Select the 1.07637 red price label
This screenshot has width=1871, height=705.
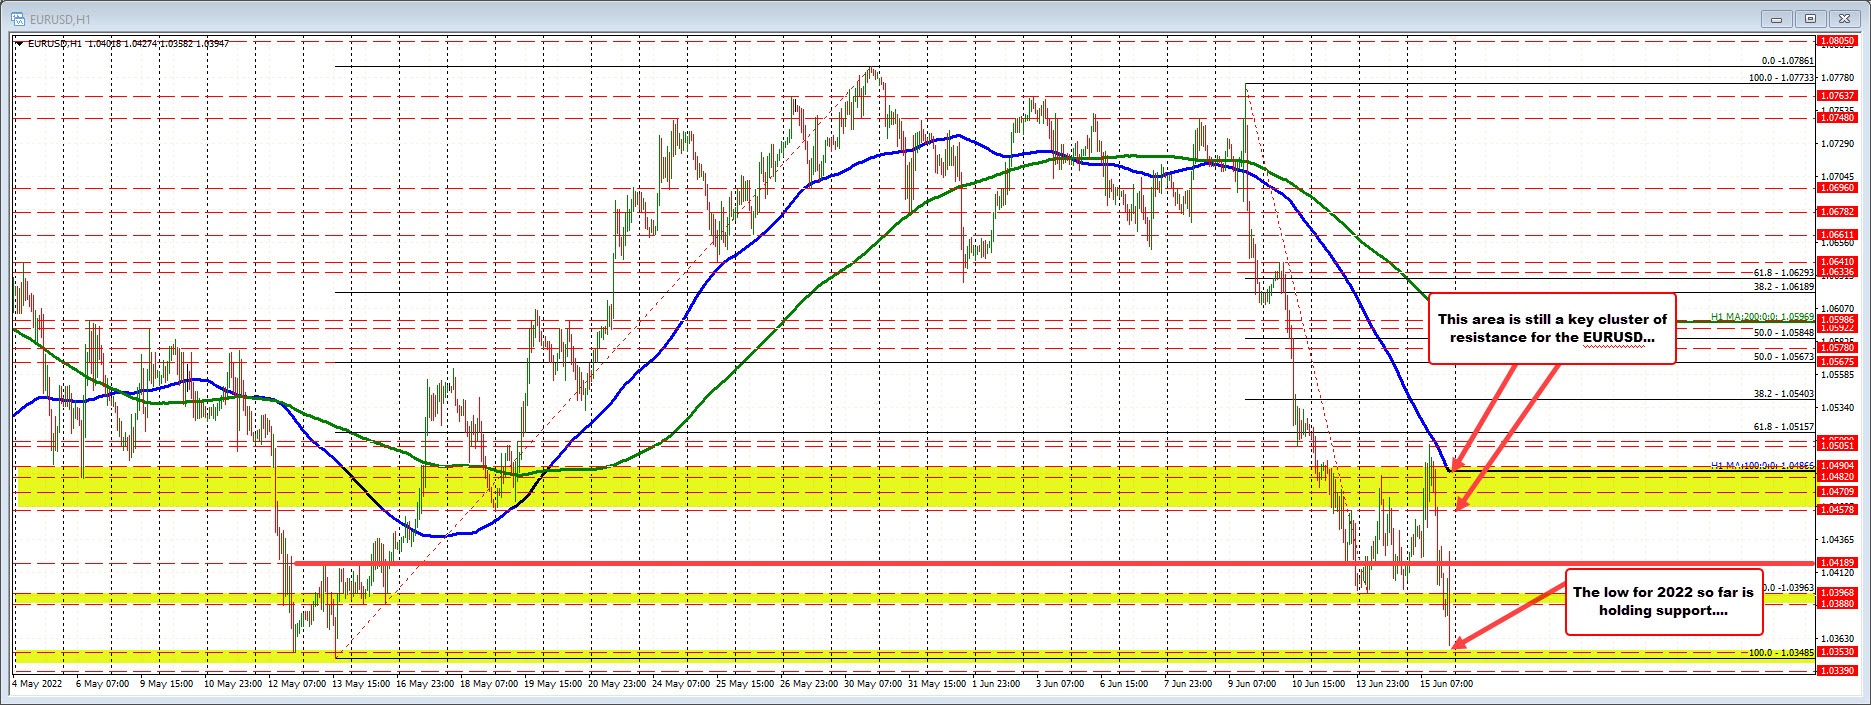coord(1838,96)
